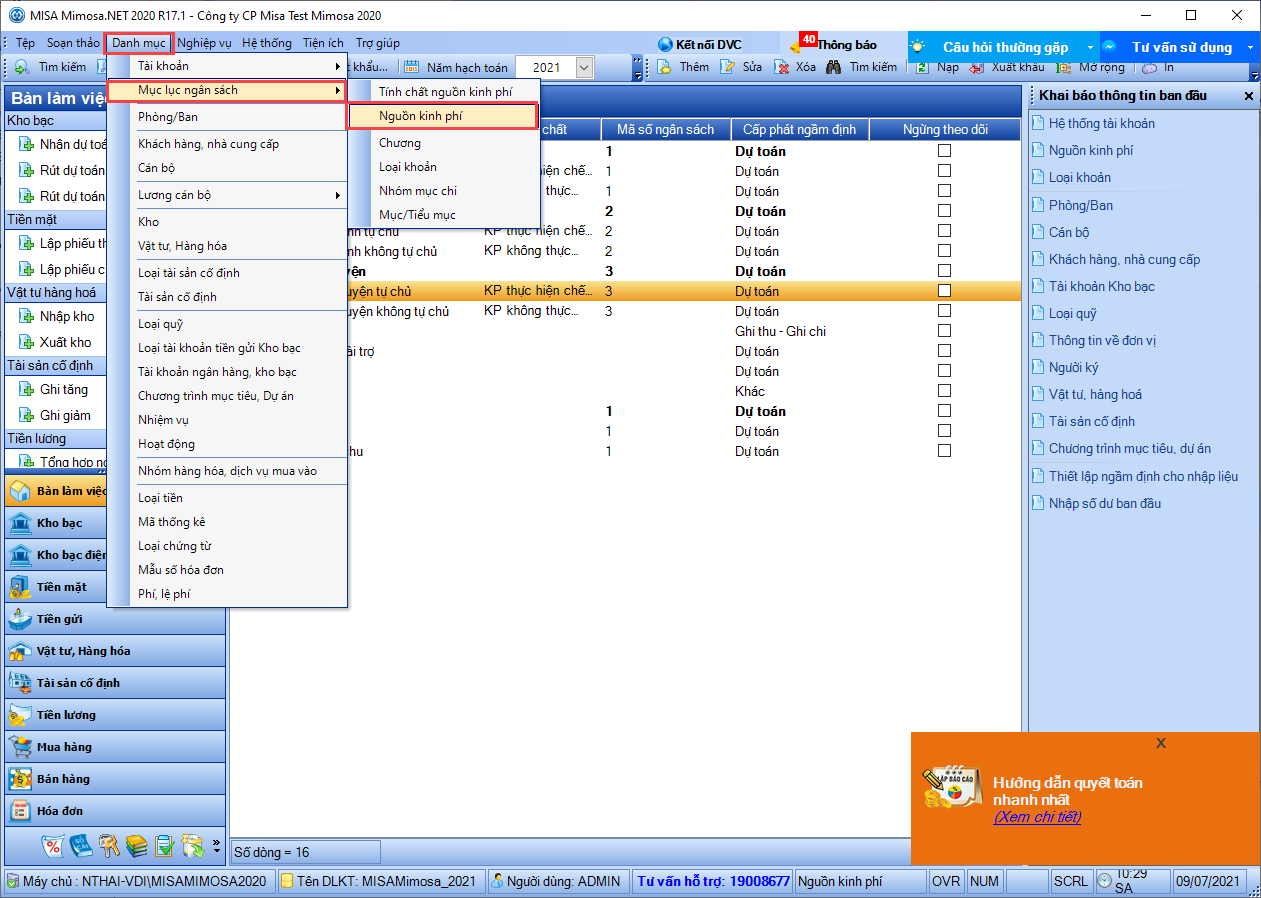Click the blue Sổ cái book icon
The height and width of the screenshot is (898, 1261).
tap(81, 845)
